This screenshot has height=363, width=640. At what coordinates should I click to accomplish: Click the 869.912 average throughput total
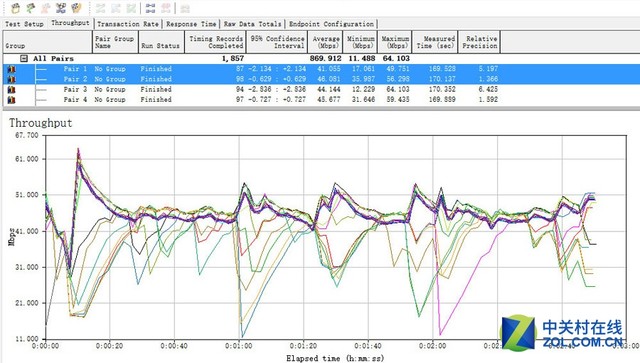325,58
